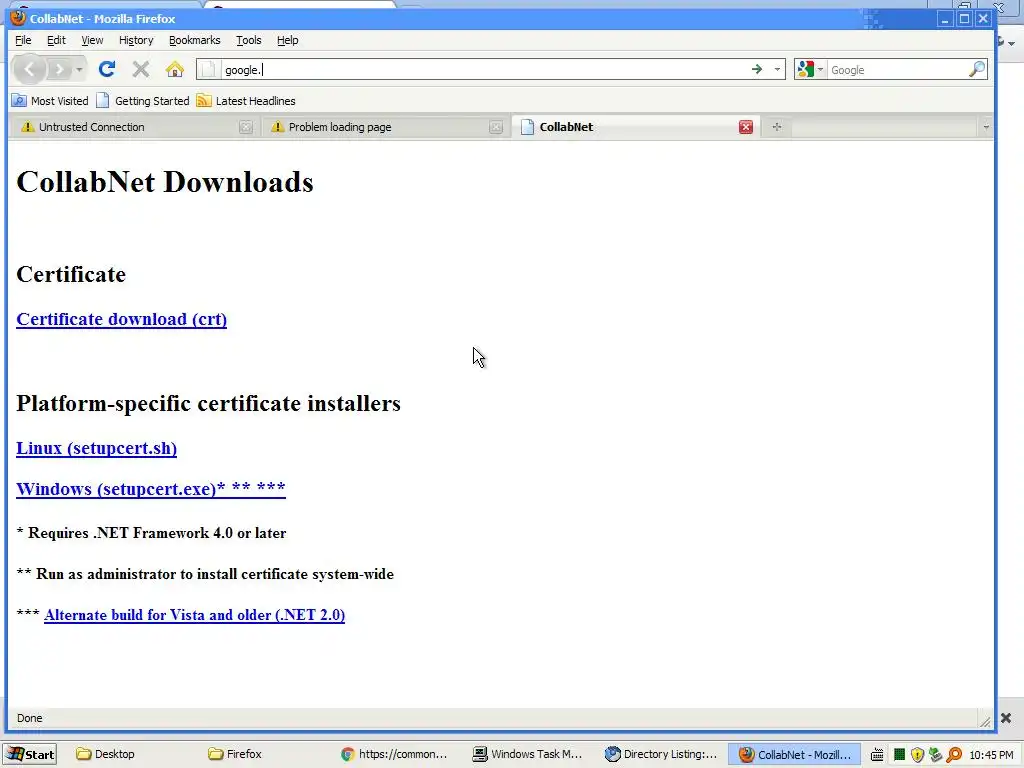Click the 'Requires .NET Framework 4.0 or later' note
The image size is (1024, 768).
tap(151, 533)
